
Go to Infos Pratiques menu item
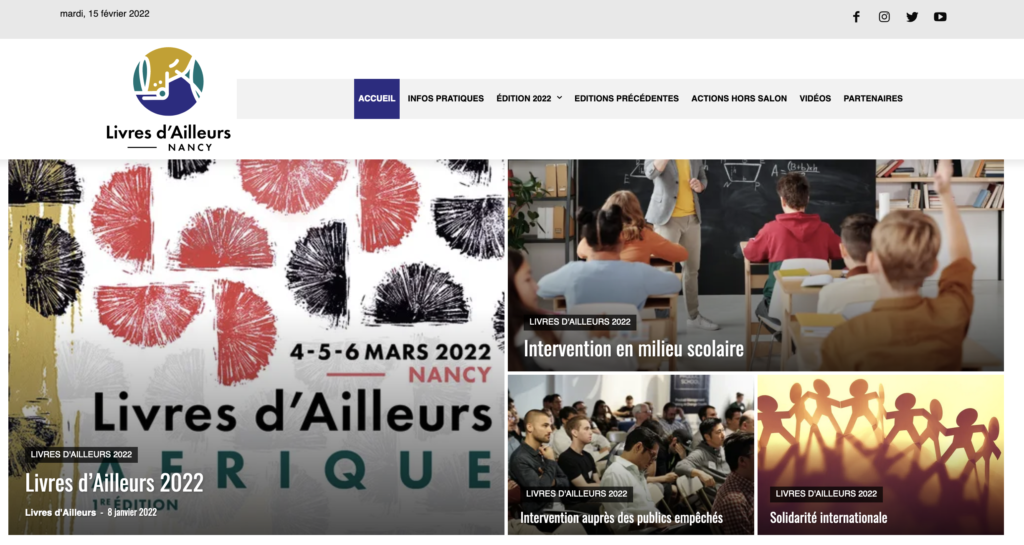pyautogui.click(x=446, y=99)
